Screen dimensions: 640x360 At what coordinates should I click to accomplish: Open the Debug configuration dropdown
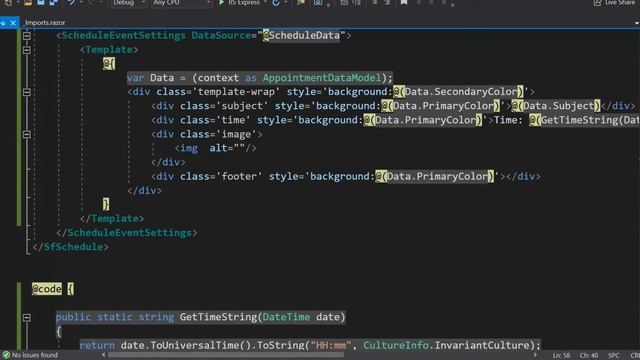pyautogui.click(x=129, y=2)
